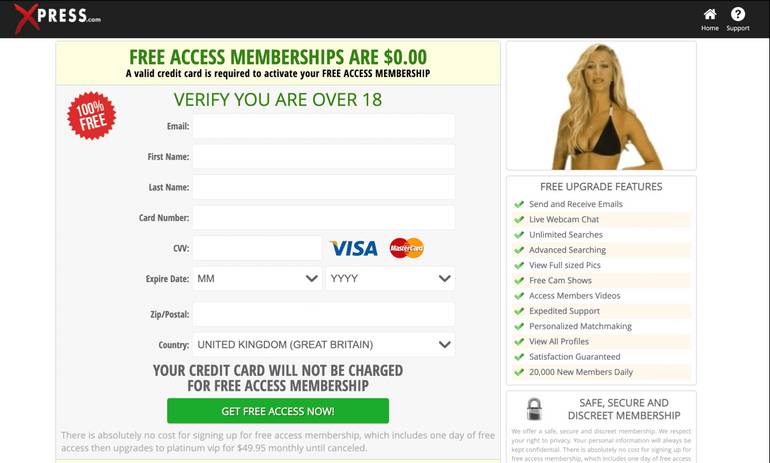Open the YYYY expiry year dropdown
Screen dimensions: 770x463
point(390,278)
